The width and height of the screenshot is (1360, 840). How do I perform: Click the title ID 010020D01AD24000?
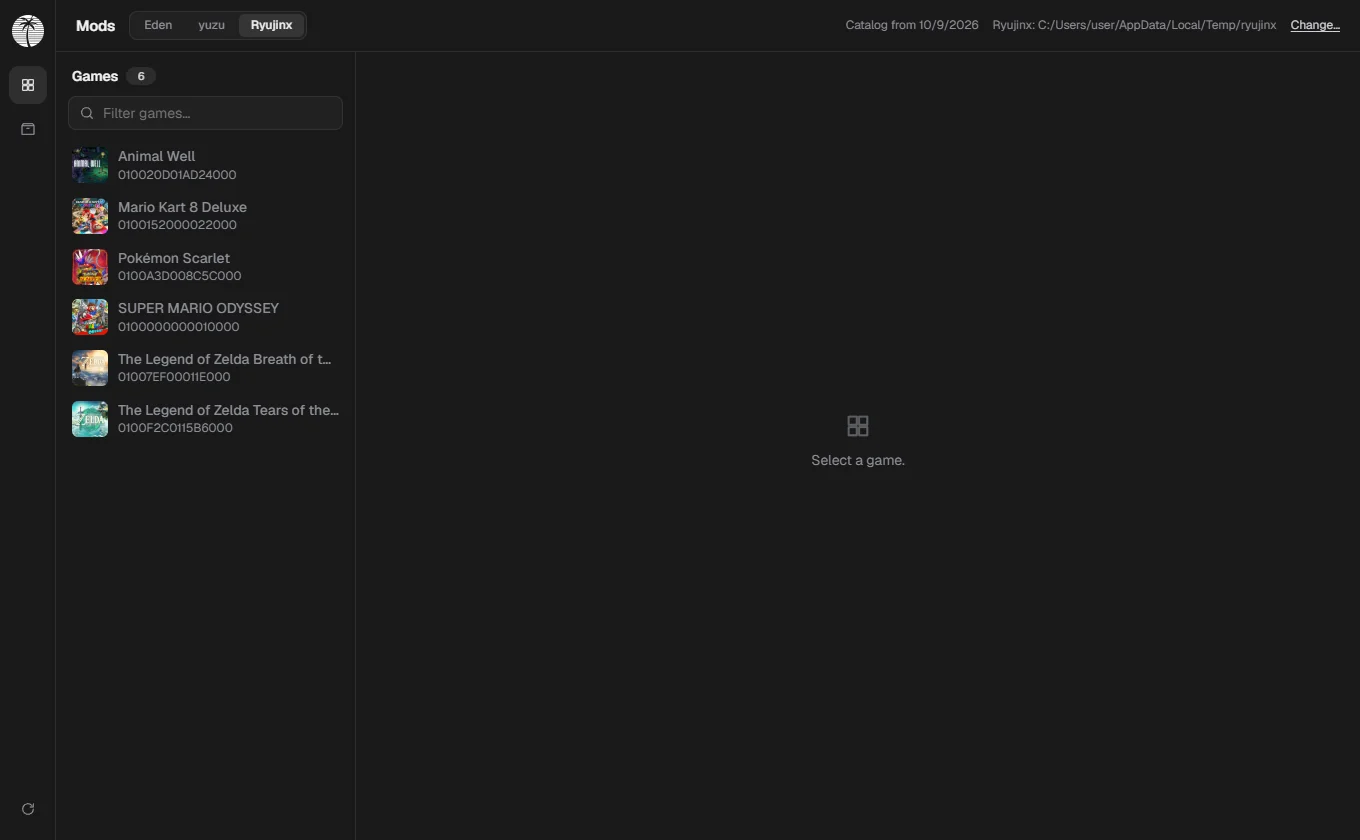coord(177,175)
